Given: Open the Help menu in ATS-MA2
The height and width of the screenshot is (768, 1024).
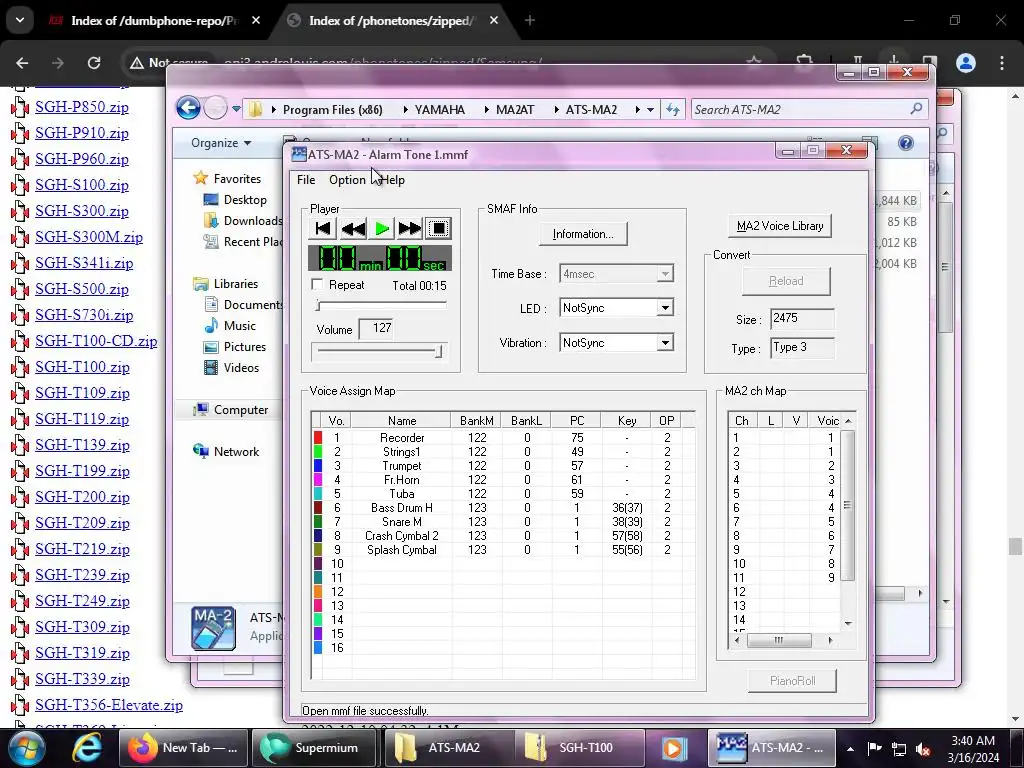Looking at the screenshot, I should [x=392, y=180].
